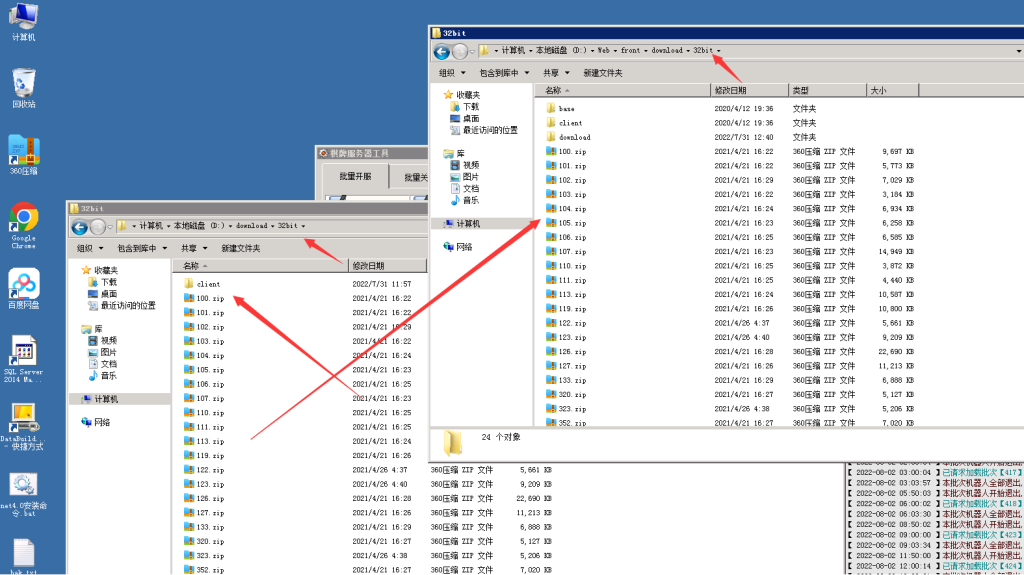
Task: Open the 百度网盘 desktop shortcut
Action: click(24, 285)
